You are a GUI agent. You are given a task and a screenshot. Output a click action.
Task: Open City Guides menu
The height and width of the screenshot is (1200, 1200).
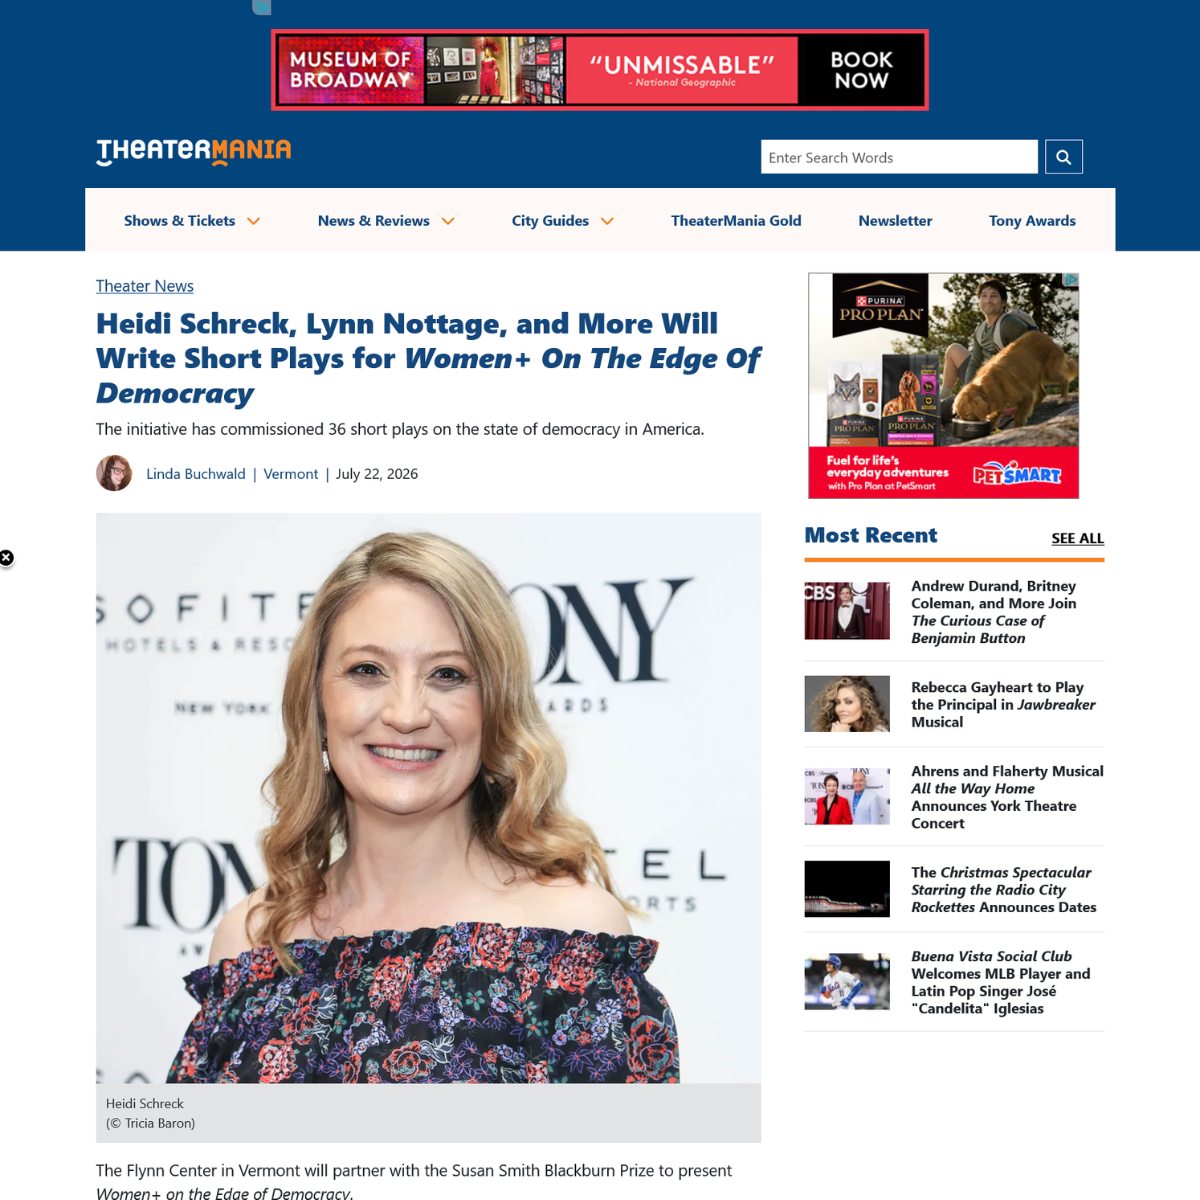550,221
